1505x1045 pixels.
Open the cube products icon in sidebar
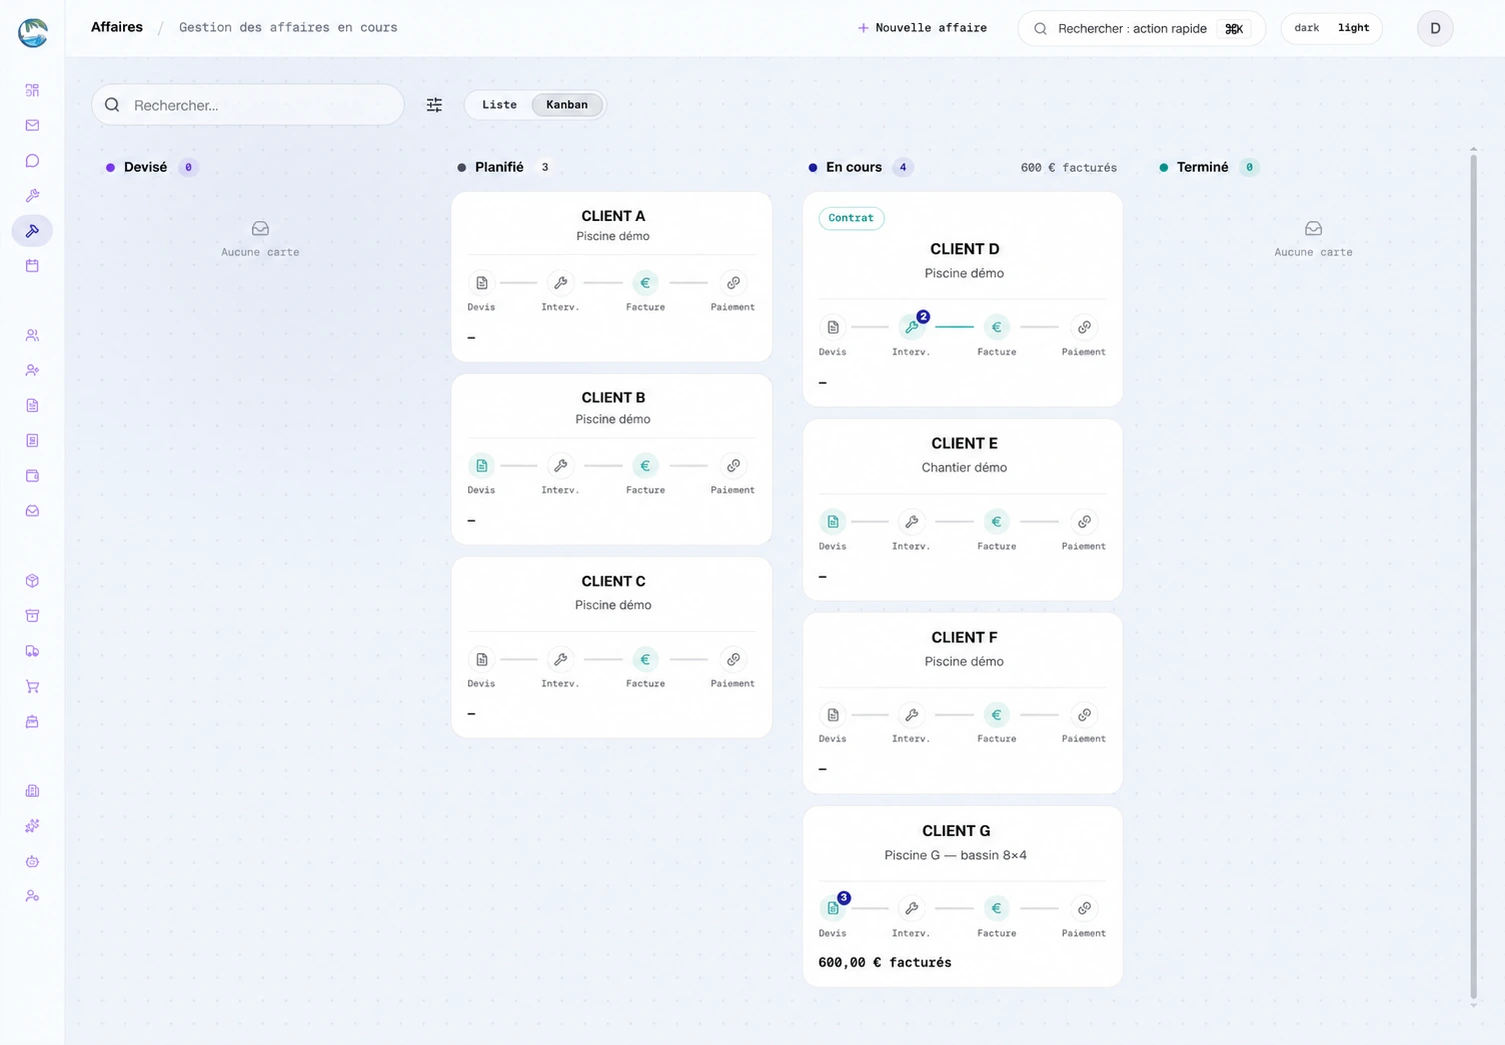coord(32,581)
